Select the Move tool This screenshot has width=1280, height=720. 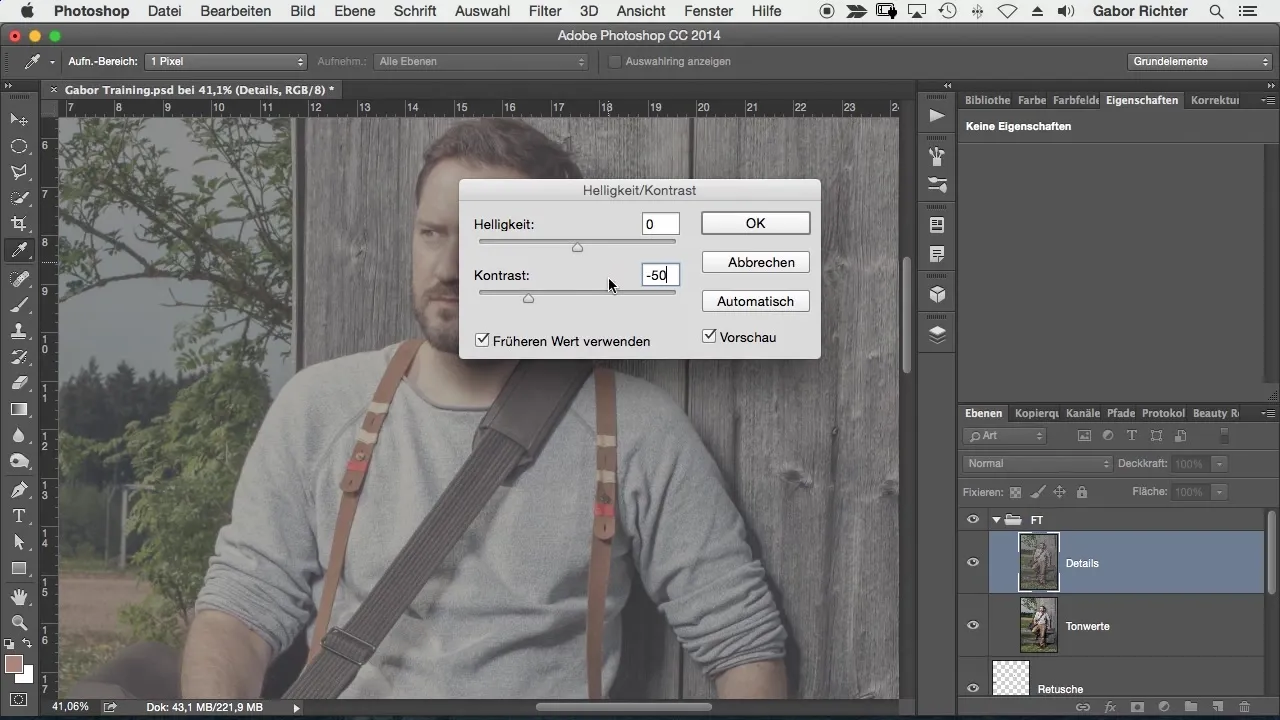coord(19,120)
